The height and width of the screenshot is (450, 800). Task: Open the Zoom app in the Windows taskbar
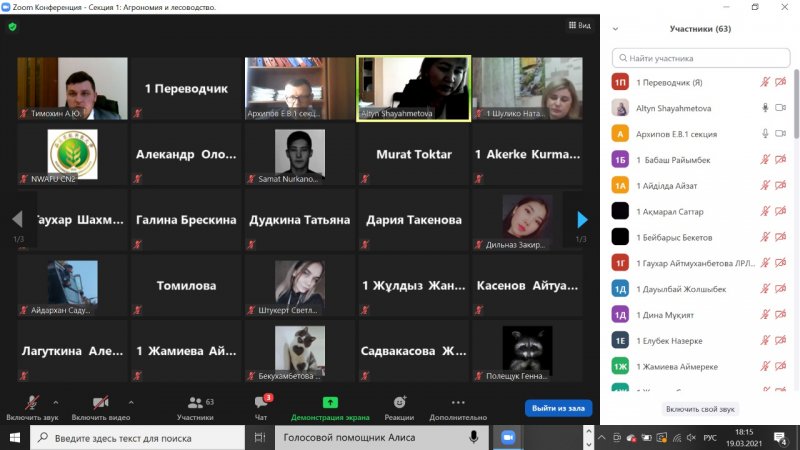coord(507,437)
